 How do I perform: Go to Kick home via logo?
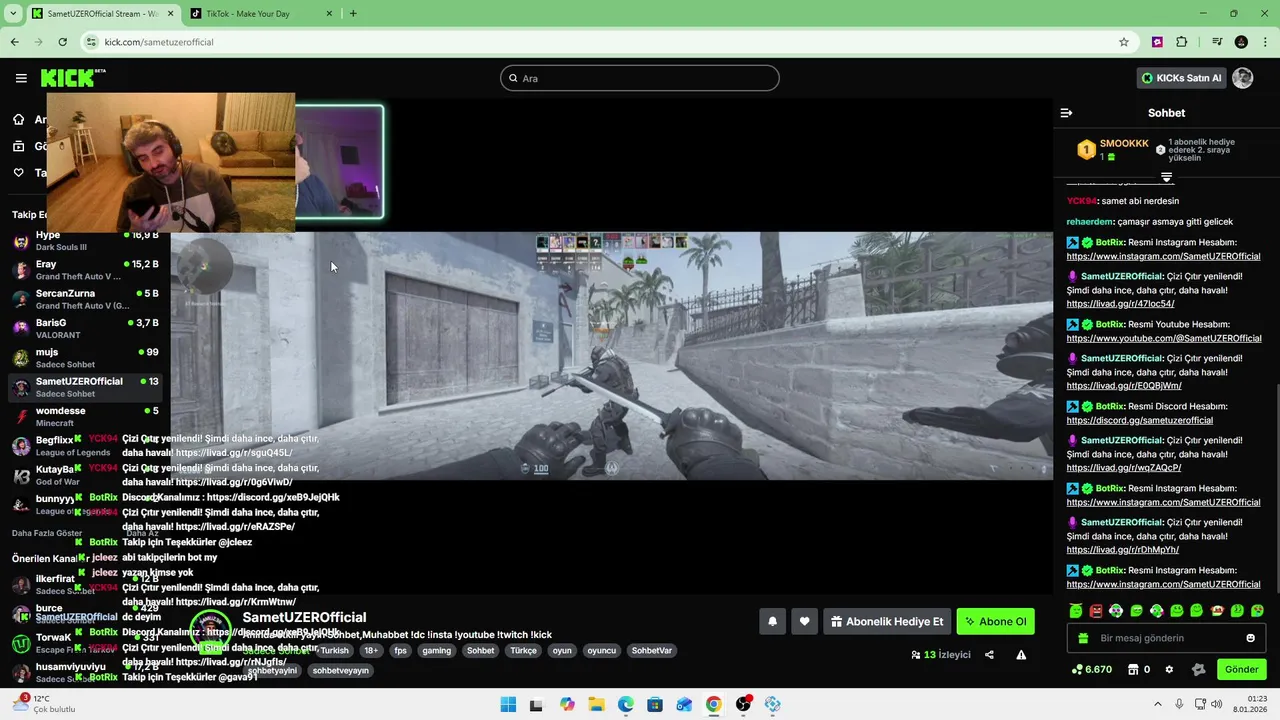pyautogui.click(x=72, y=78)
